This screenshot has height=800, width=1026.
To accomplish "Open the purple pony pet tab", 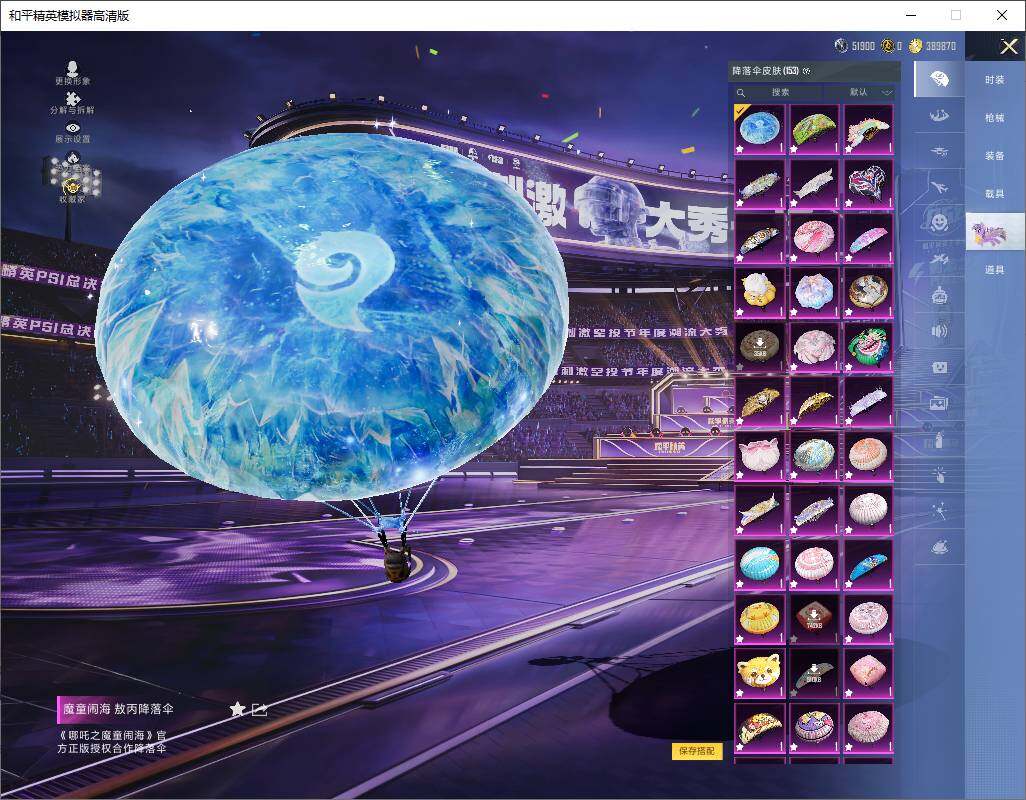I will [995, 232].
